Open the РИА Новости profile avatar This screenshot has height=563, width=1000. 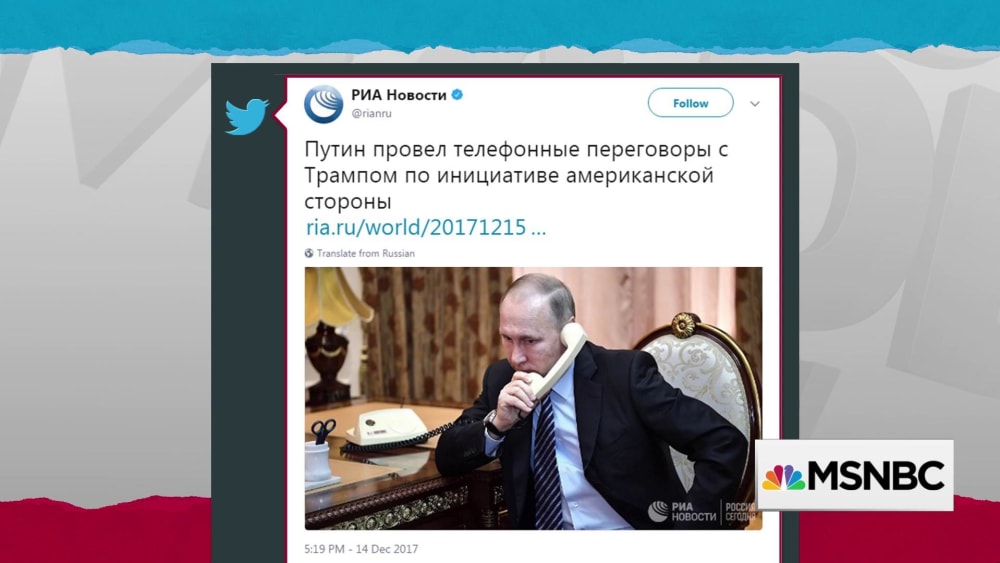[x=323, y=104]
